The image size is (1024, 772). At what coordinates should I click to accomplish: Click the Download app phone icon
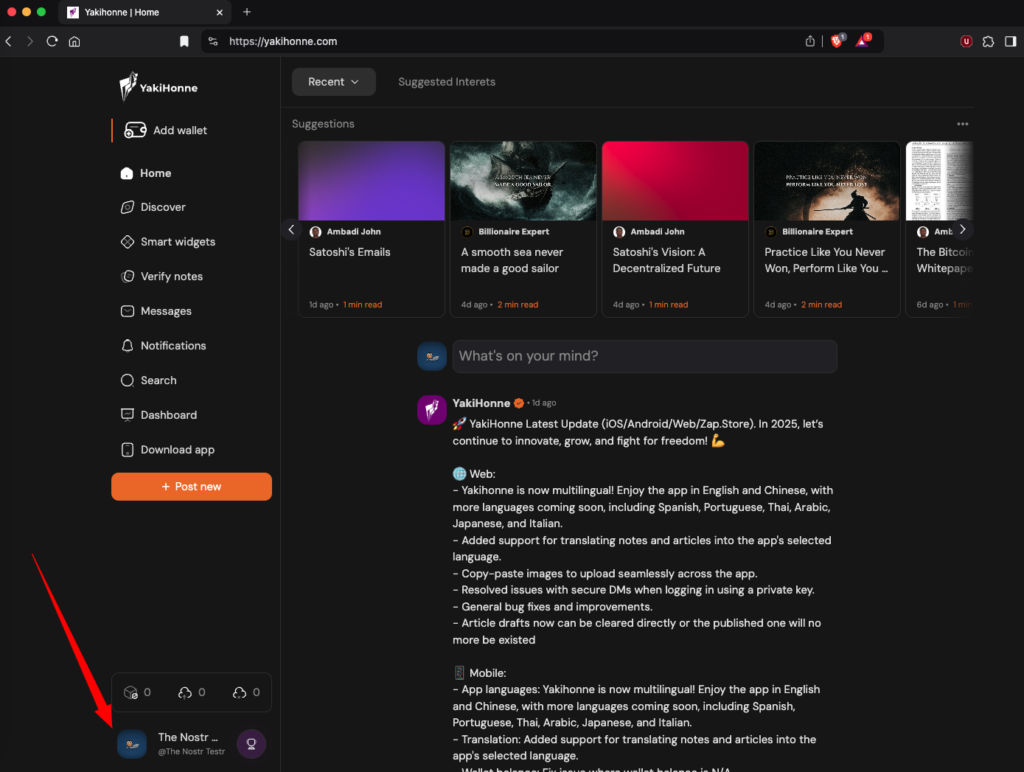click(x=127, y=449)
